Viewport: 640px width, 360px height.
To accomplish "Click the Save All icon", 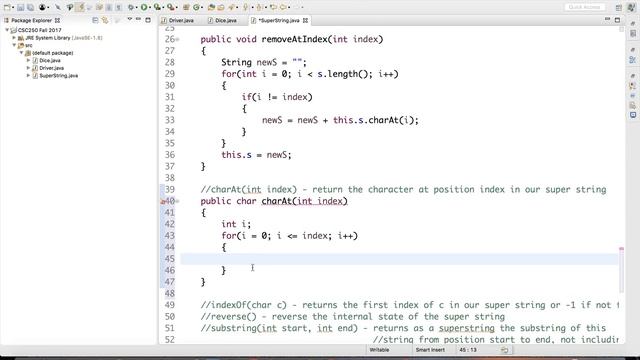I will coord(30,7).
